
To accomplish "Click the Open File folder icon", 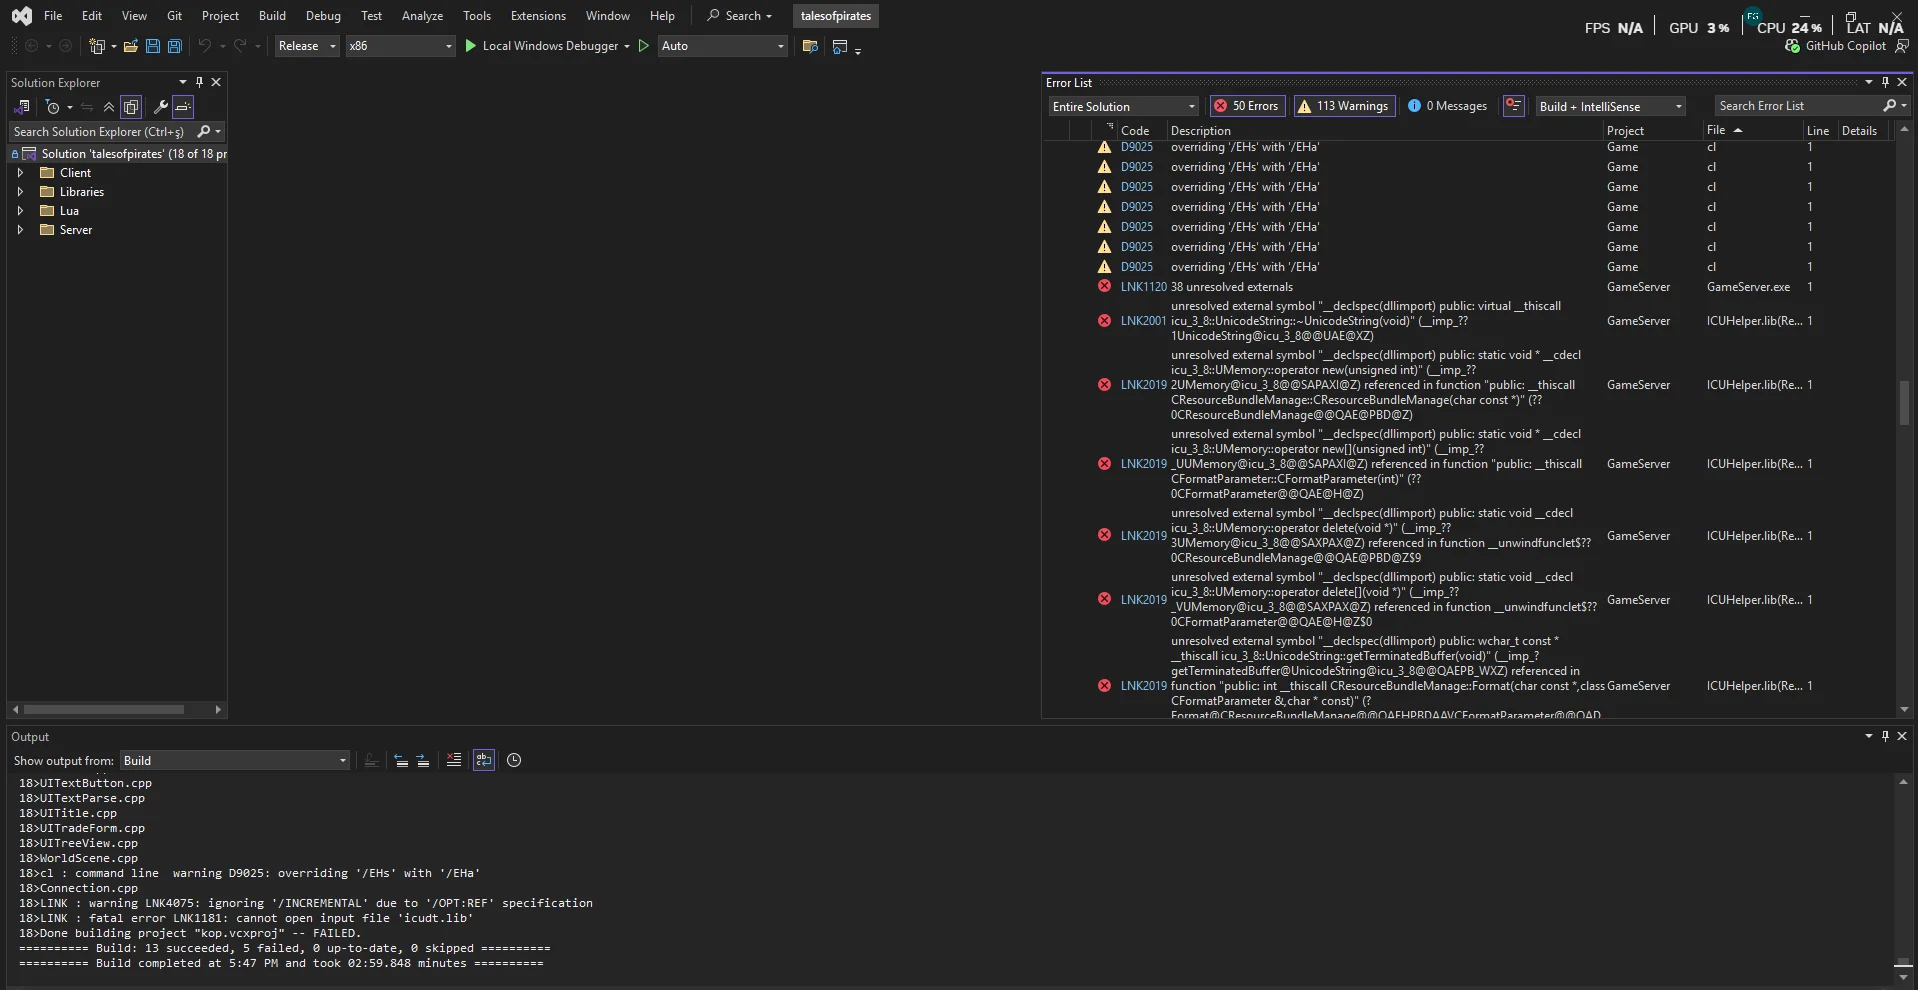I will 130,46.
